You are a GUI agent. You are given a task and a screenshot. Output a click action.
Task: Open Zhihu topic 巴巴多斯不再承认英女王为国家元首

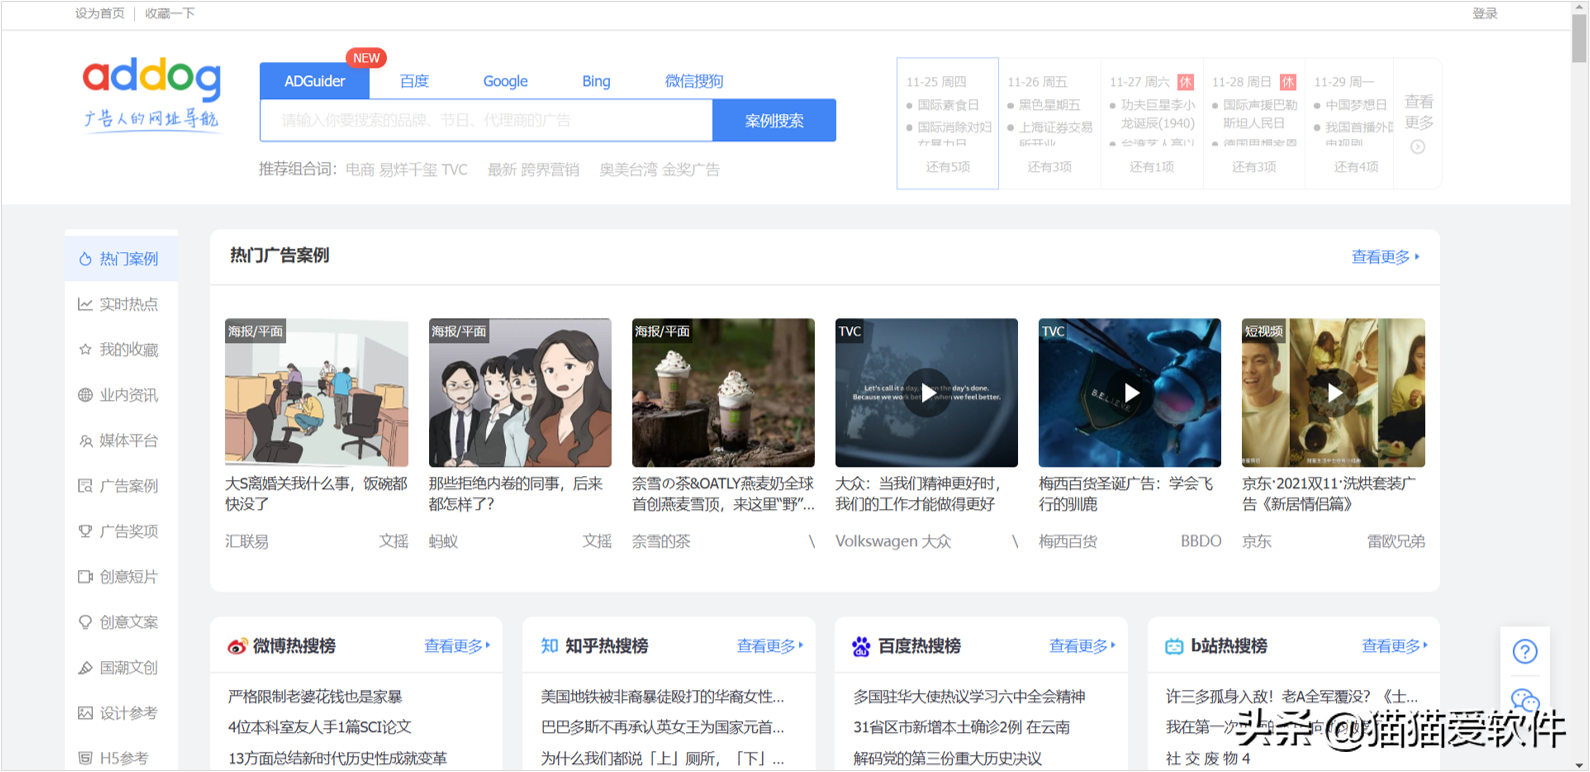coord(662,727)
